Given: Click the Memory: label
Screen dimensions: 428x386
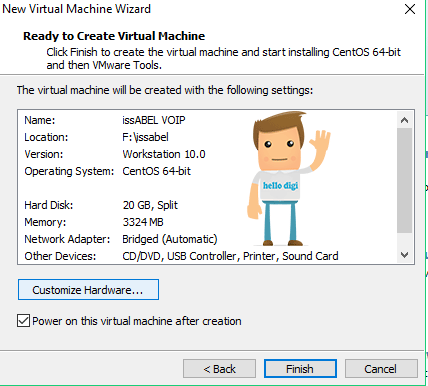Looking at the screenshot, I should [x=45, y=222].
